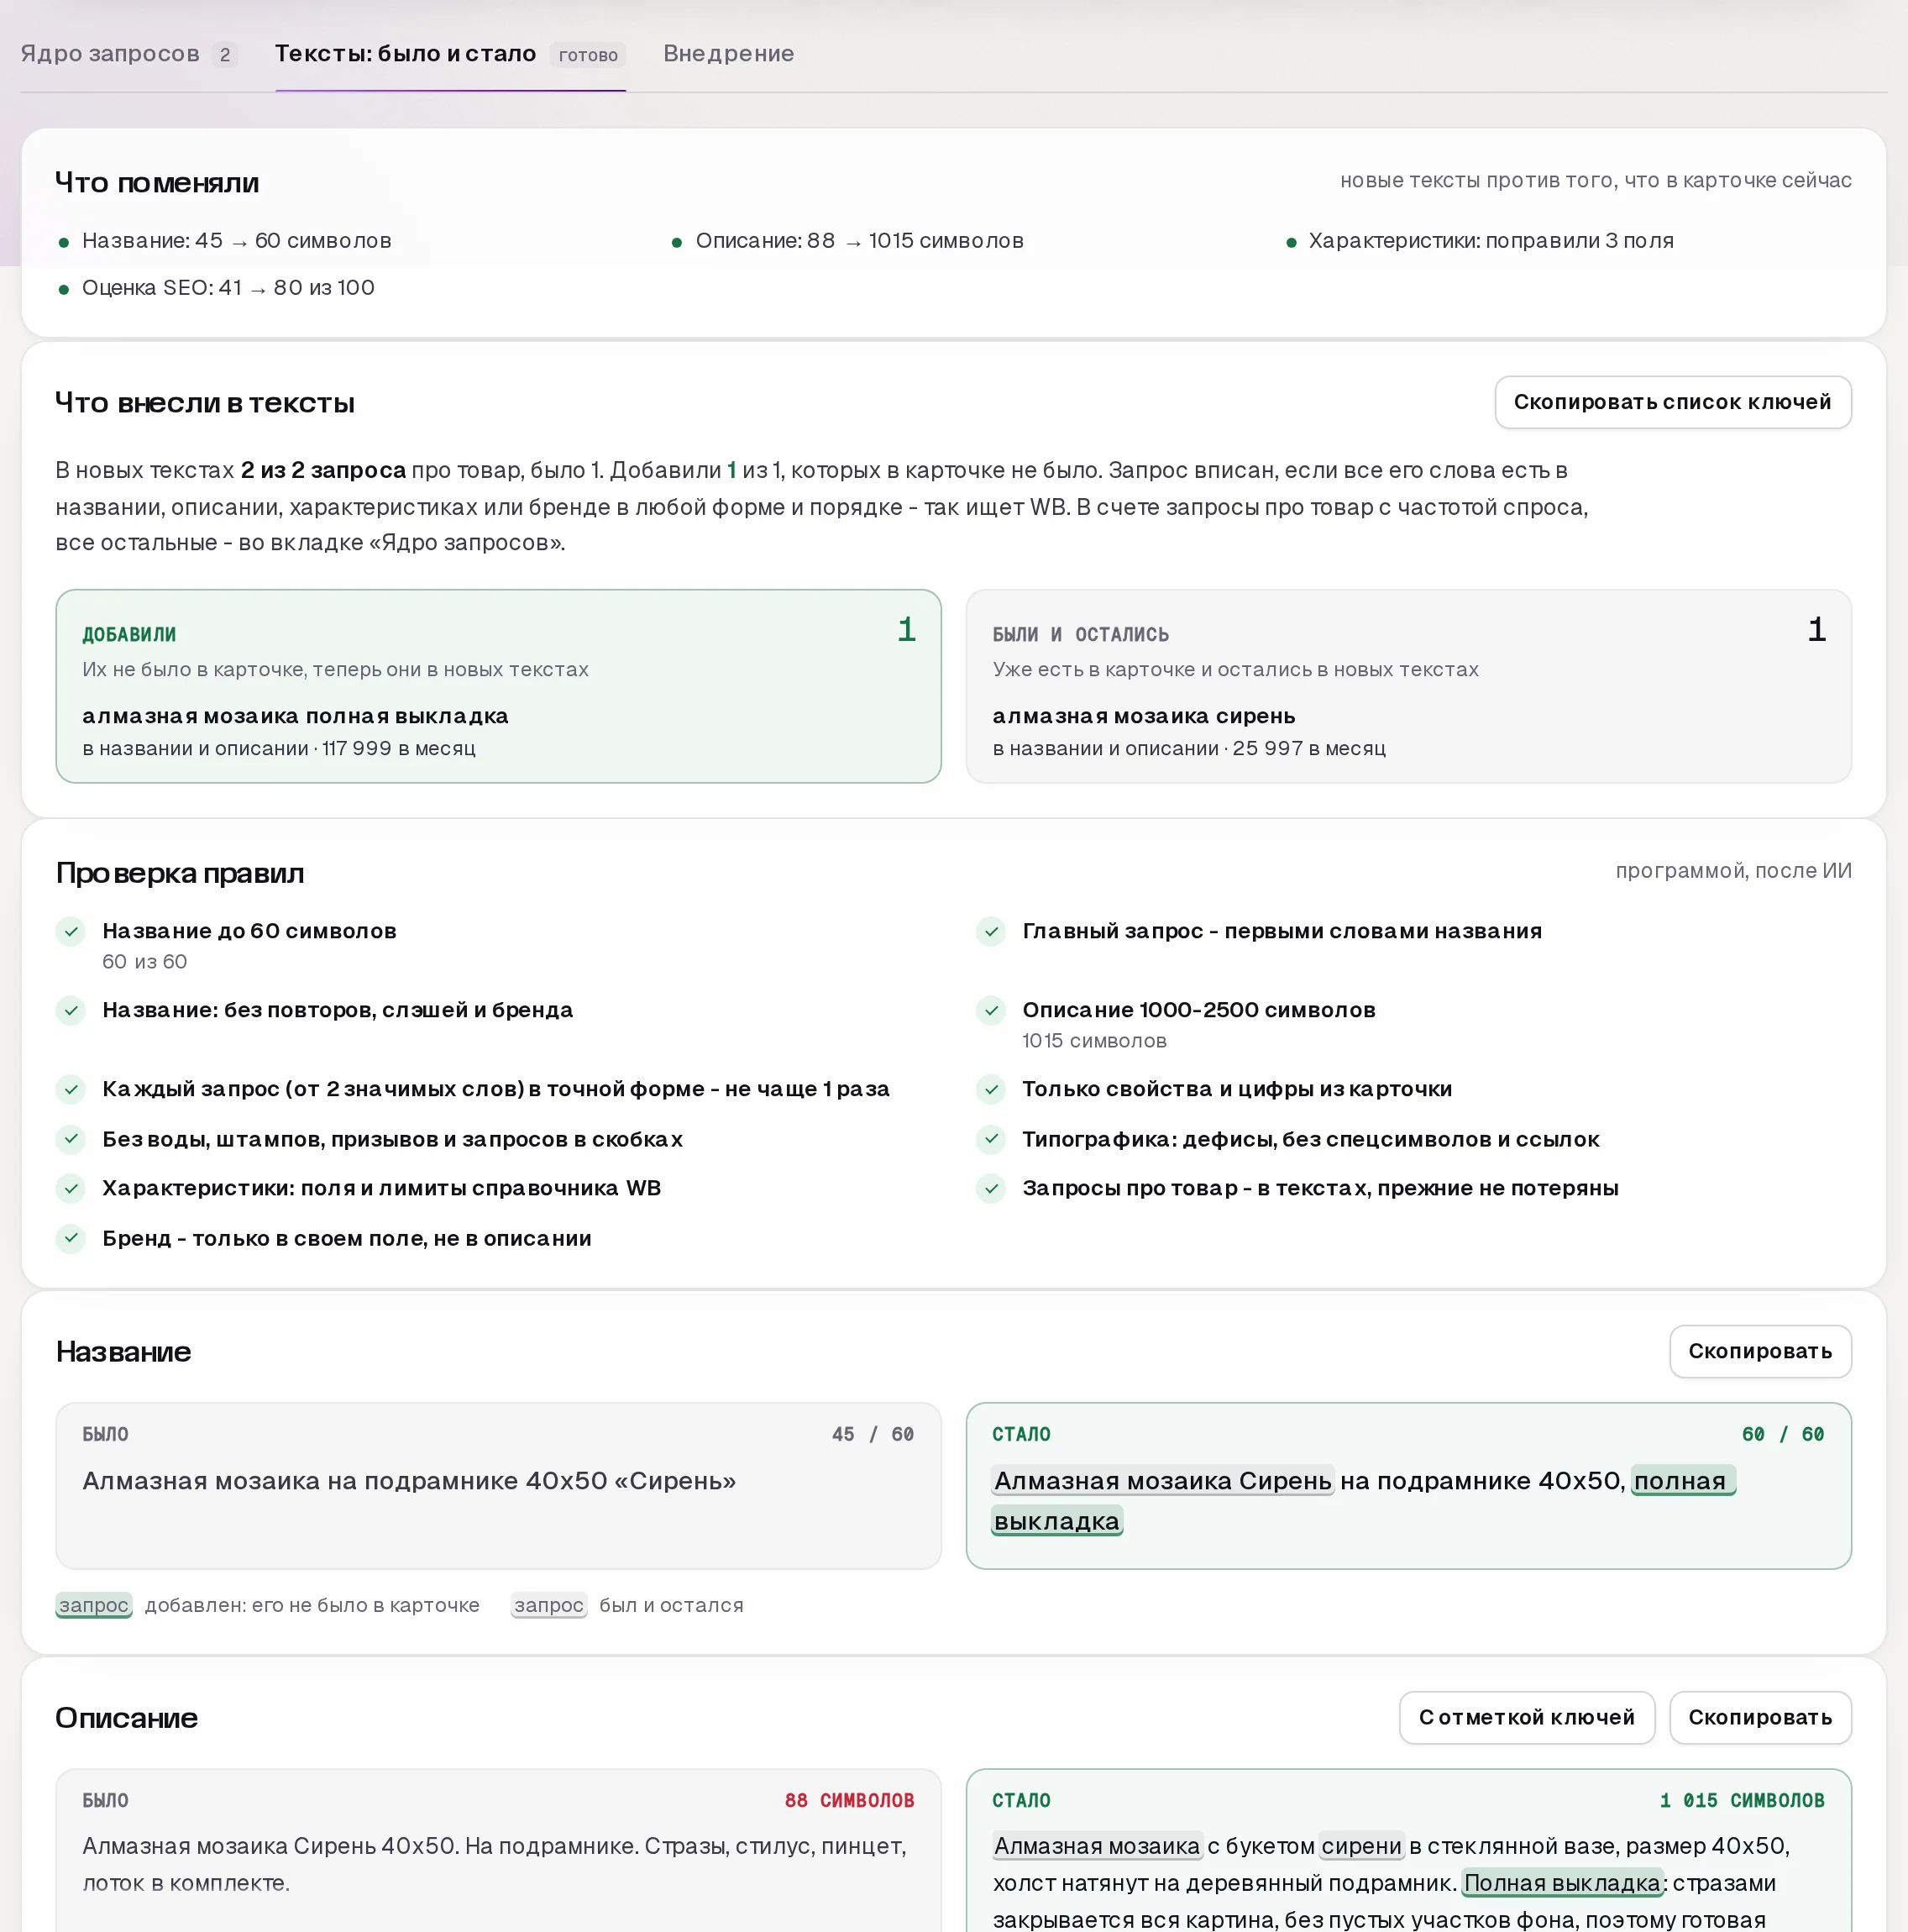This screenshot has height=1932, width=1908.
Task: Click check icon for «Бренд - только в своем поле»
Action: [x=71, y=1238]
